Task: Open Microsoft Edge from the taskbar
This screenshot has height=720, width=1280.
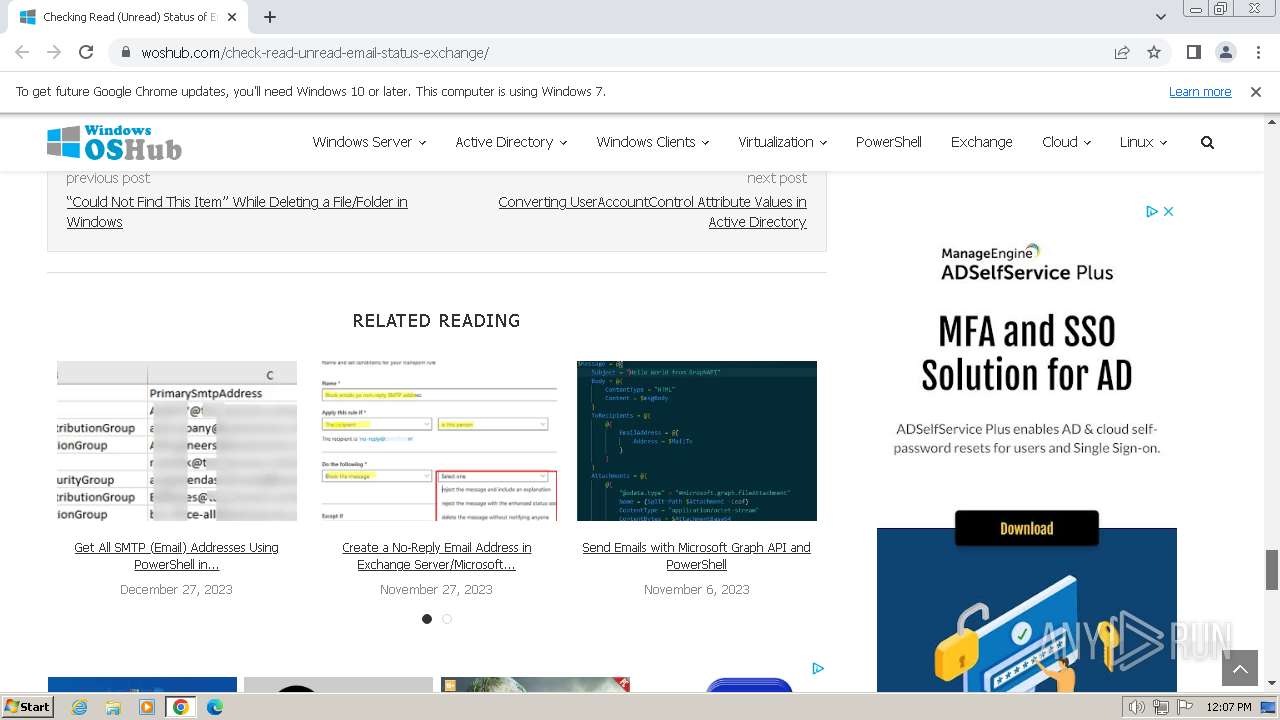Action: coord(215,707)
